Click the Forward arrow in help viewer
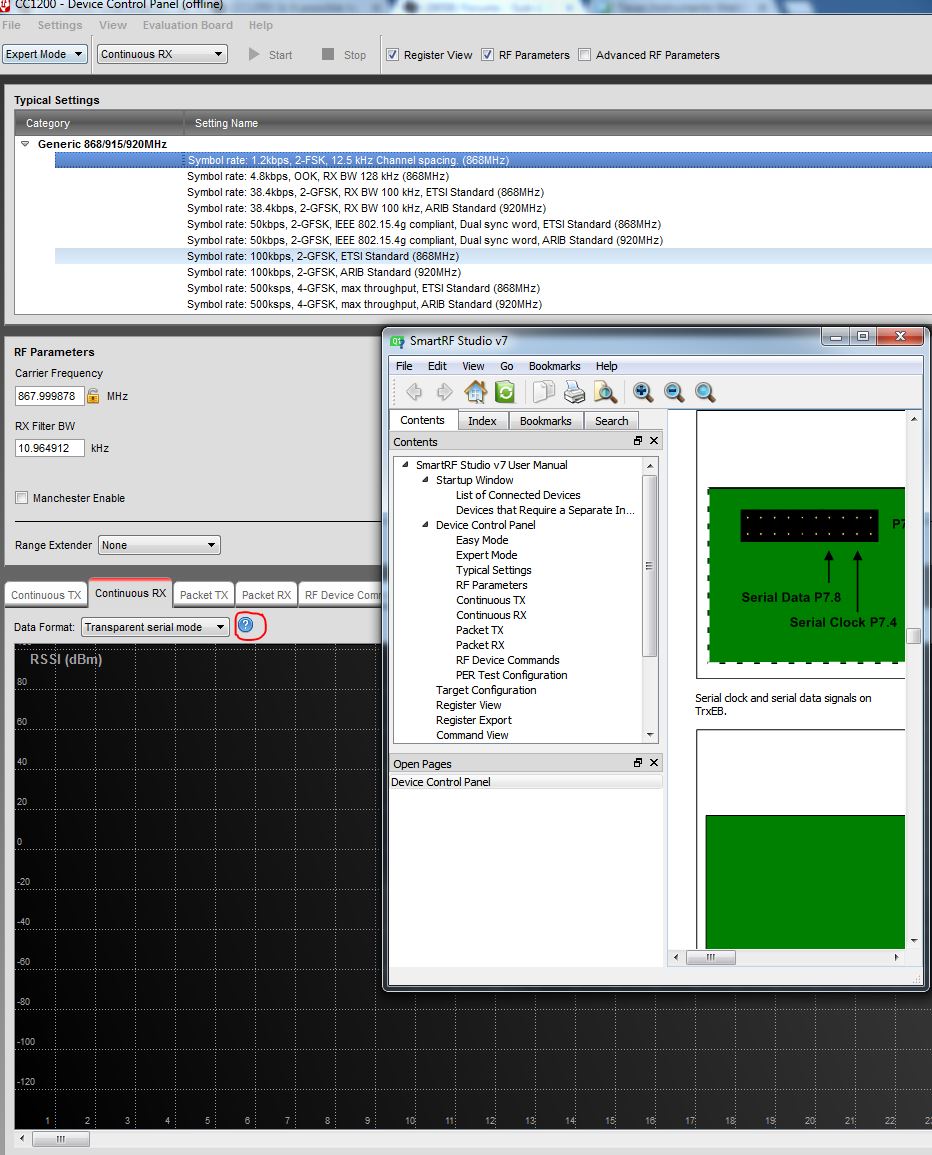Viewport: 932px width, 1155px height. coord(444,392)
